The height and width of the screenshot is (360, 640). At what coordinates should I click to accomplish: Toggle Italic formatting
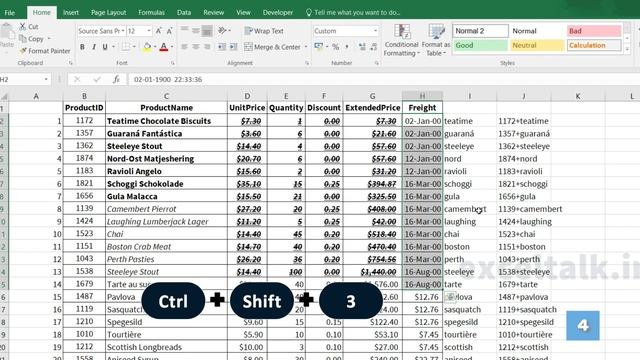click(94, 47)
